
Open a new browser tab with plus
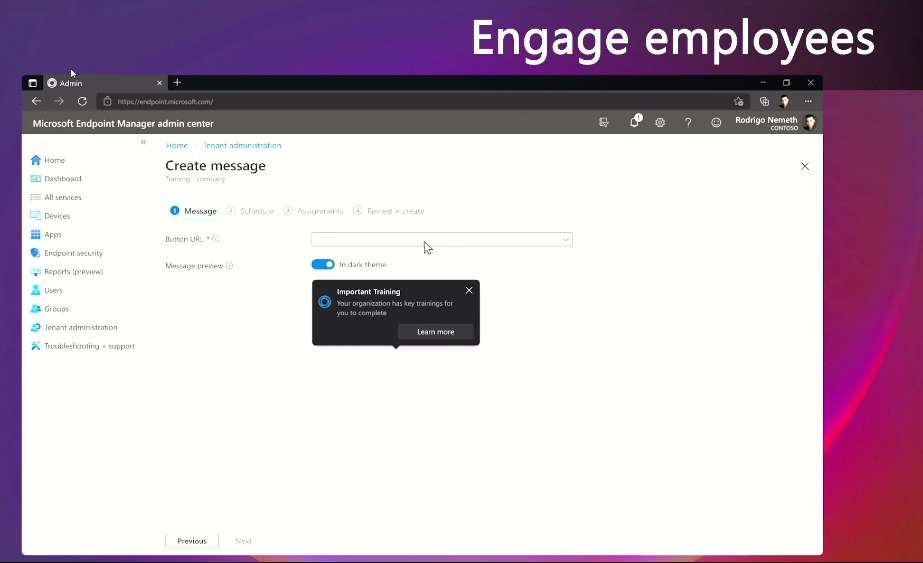[177, 82]
